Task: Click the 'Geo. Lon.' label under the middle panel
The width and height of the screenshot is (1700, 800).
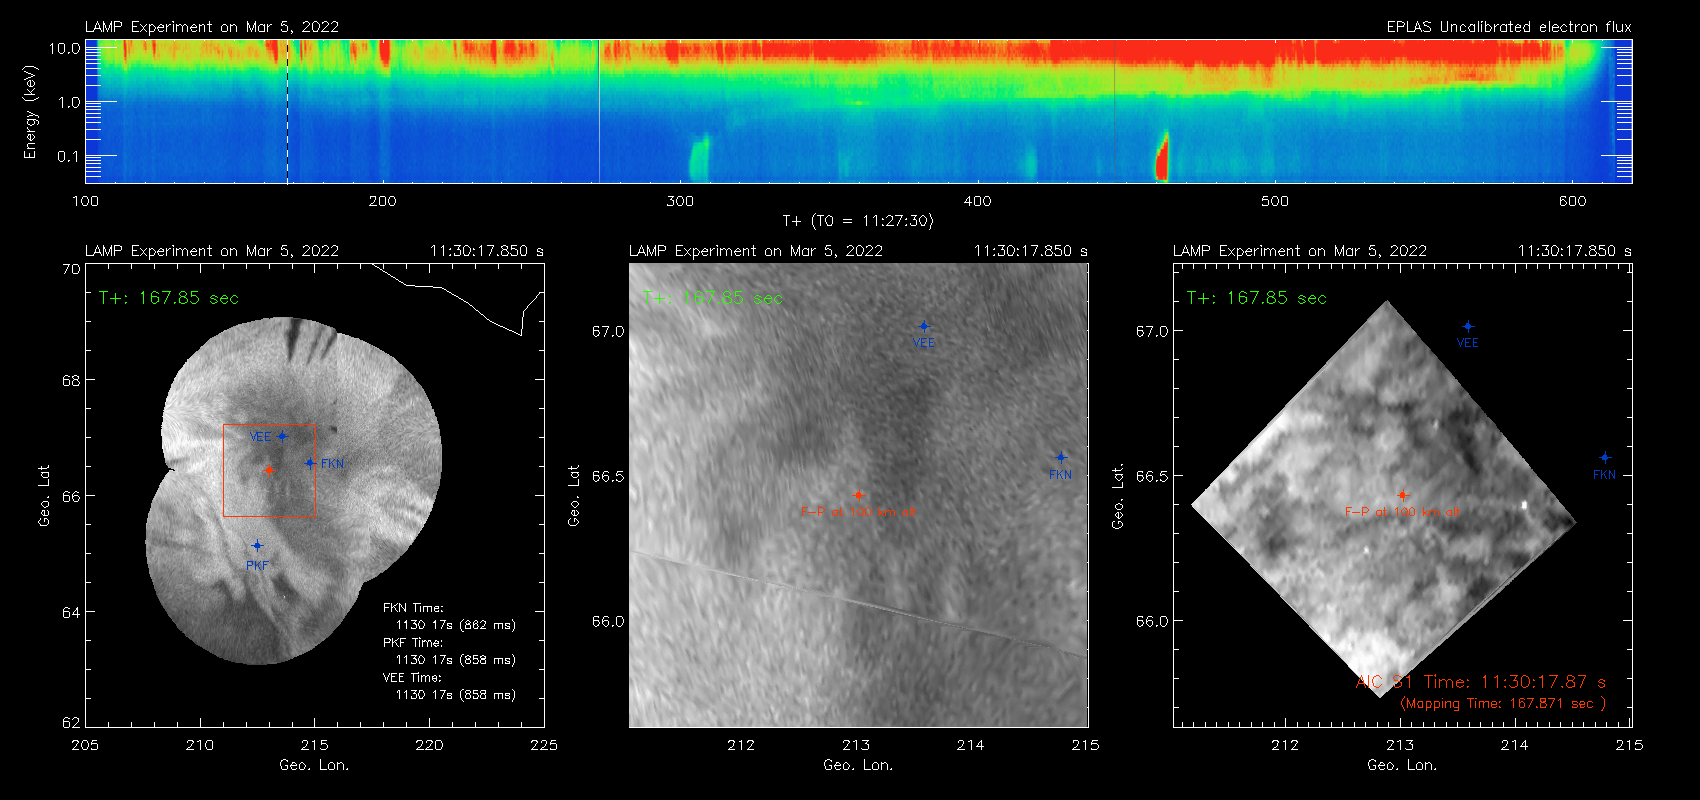Action: (858, 765)
